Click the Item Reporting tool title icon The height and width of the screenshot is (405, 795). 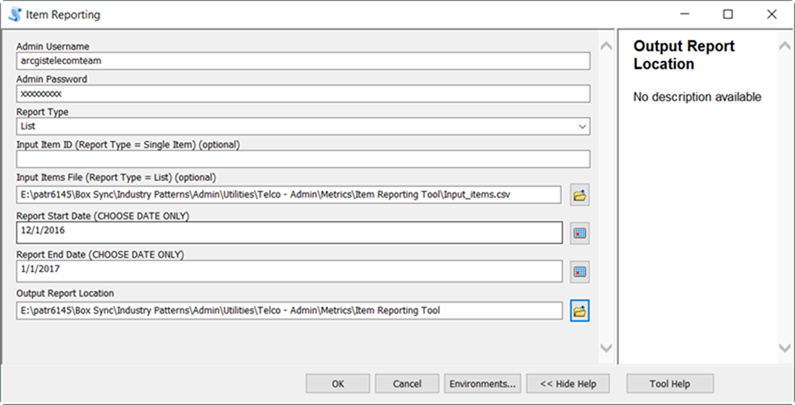point(13,15)
